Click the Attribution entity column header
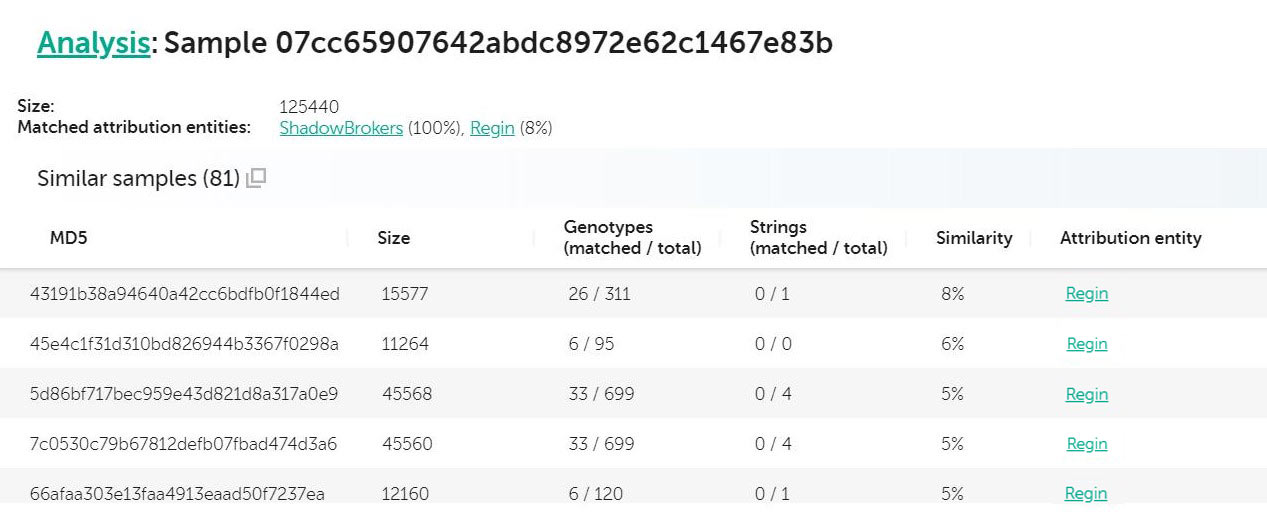 [1130, 238]
